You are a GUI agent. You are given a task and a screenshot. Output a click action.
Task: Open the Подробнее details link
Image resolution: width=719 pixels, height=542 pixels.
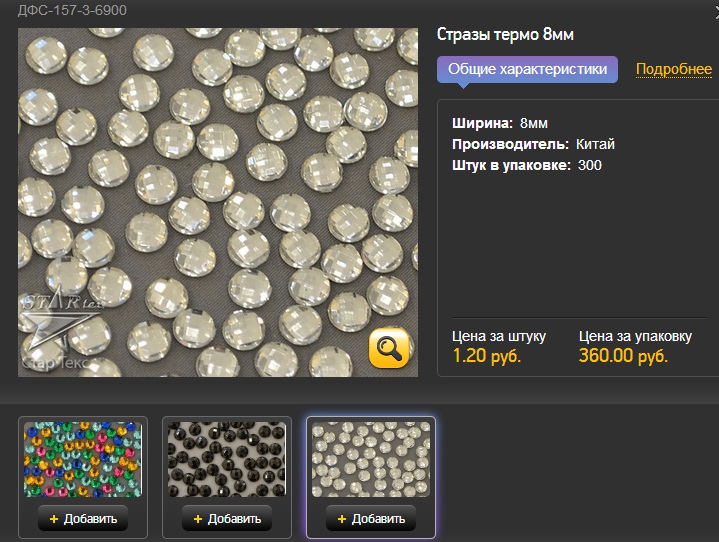coord(673,69)
